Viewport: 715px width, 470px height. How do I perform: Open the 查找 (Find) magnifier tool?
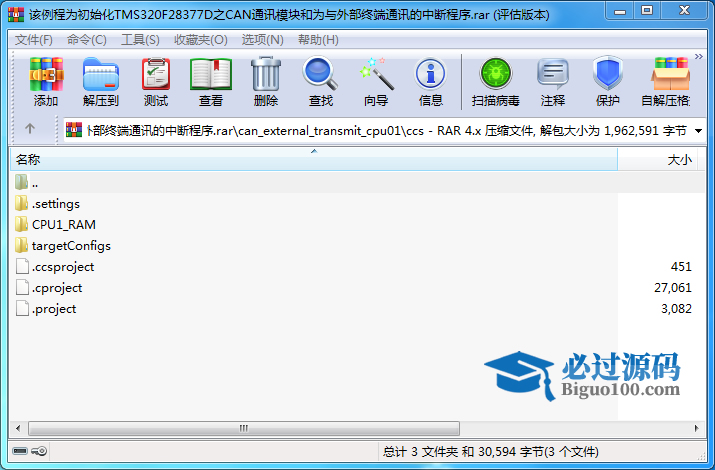coord(321,82)
